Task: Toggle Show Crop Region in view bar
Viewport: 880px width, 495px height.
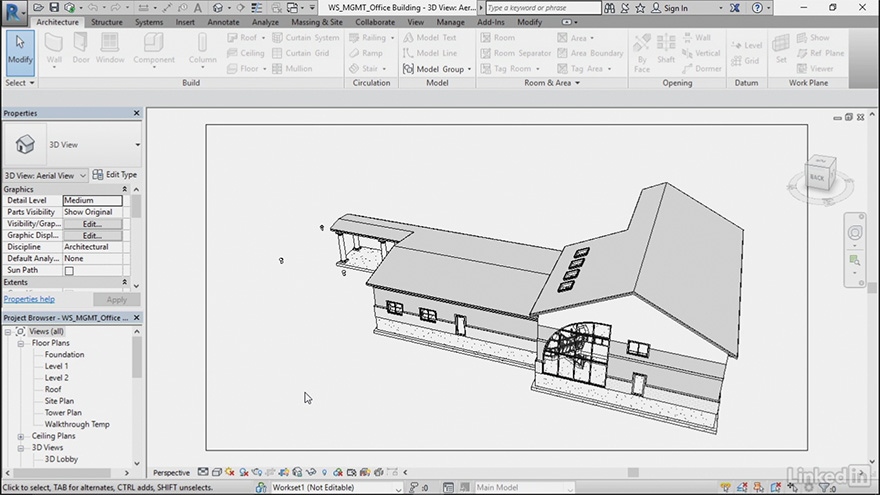Action: coord(284,473)
